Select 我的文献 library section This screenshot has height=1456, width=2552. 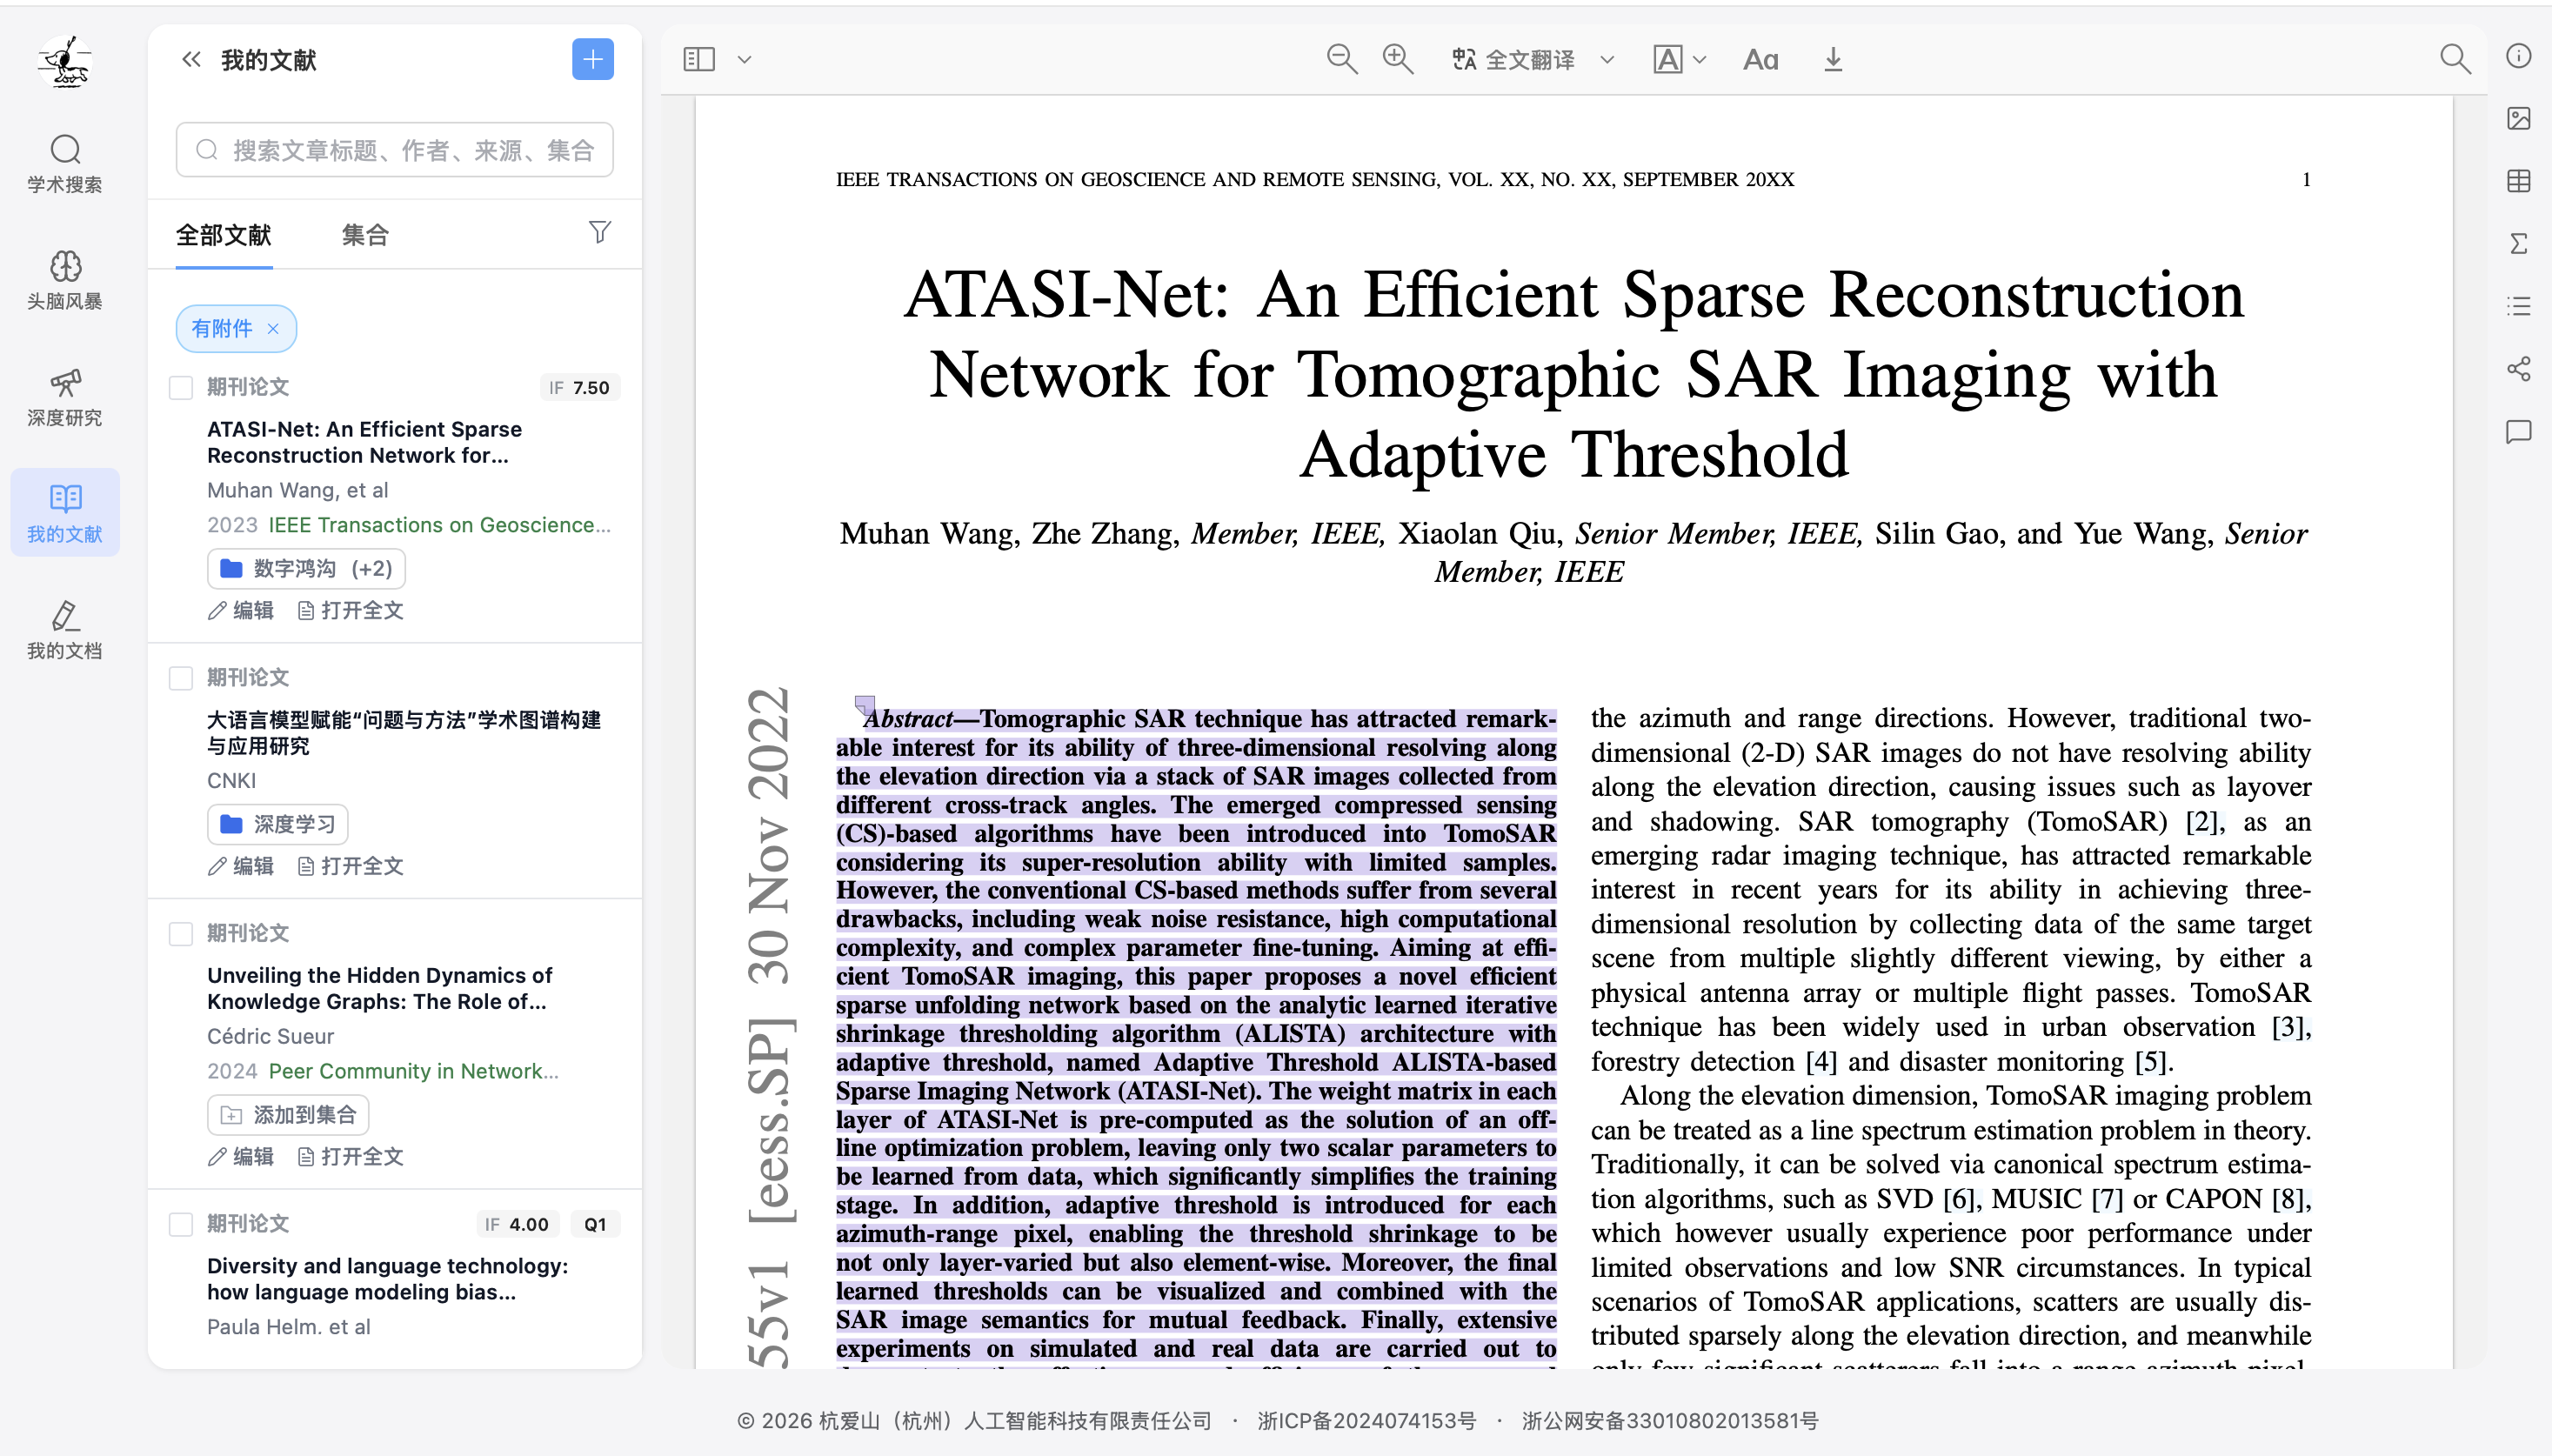tap(65, 513)
